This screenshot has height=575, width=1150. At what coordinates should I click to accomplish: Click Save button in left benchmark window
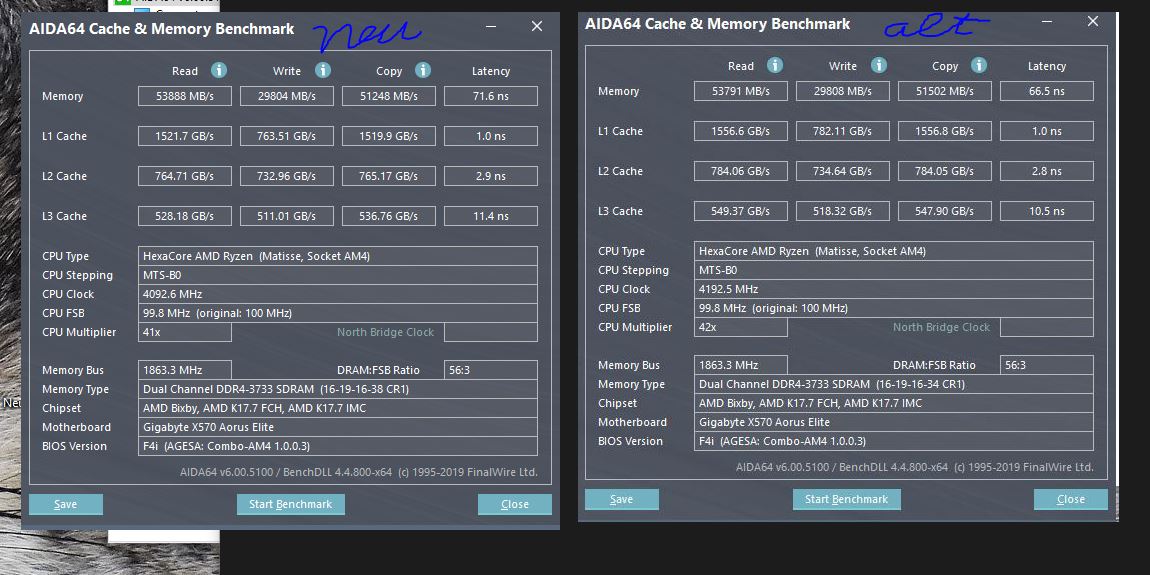66,504
